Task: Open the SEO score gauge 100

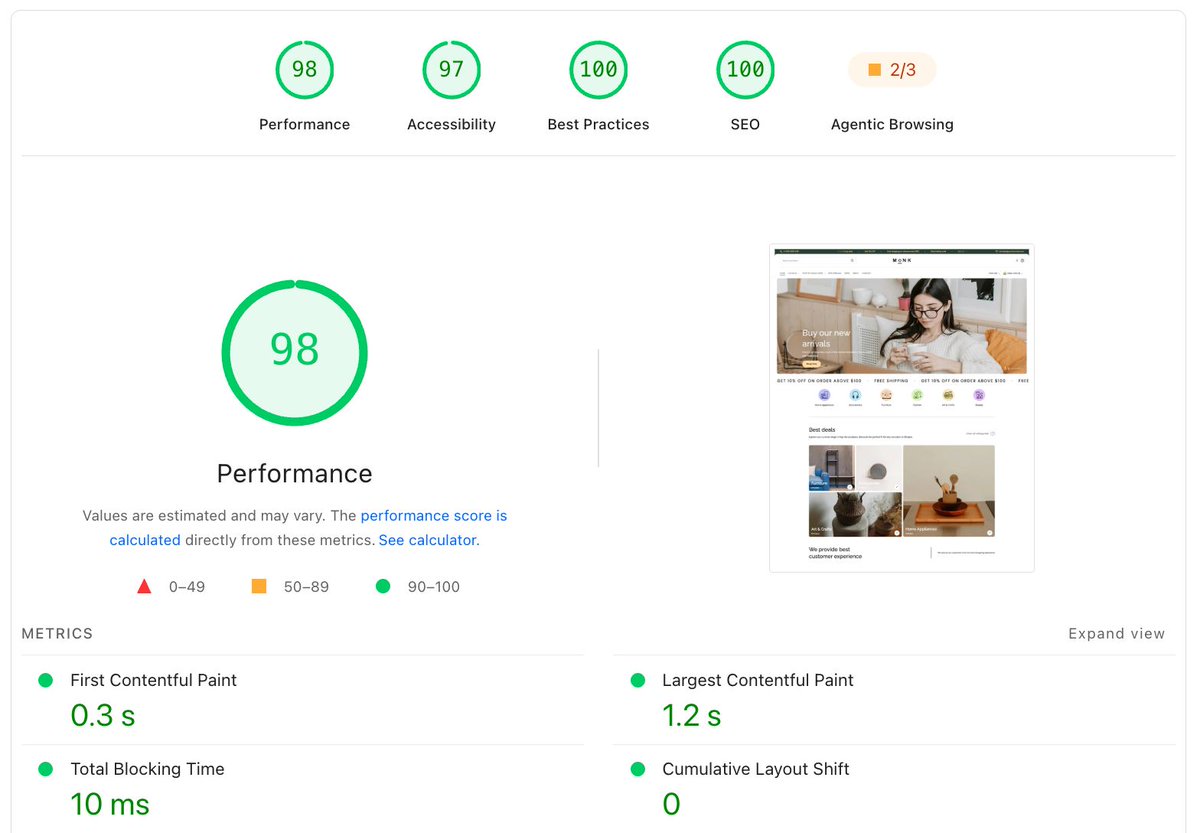Action: pyautogui.click(x=745, y=70)
